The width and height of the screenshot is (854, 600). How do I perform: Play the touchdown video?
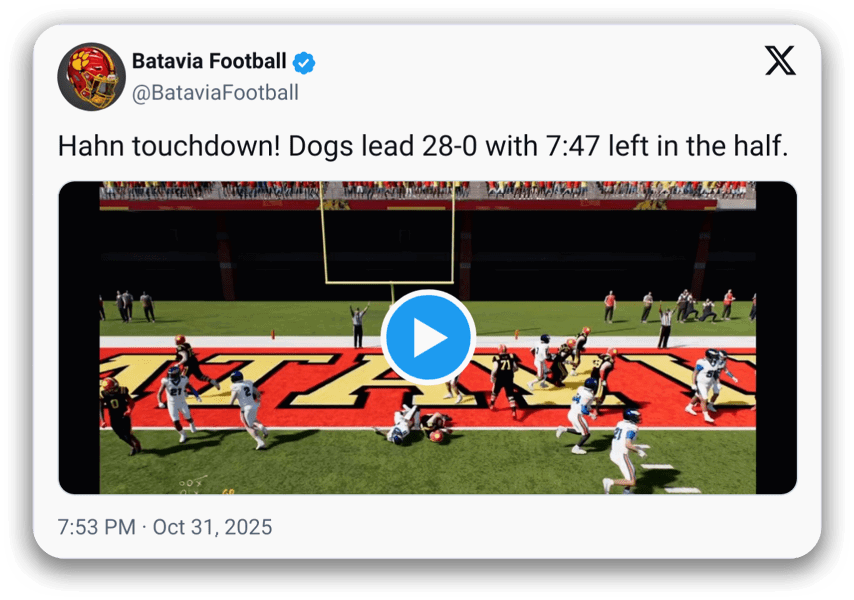428,338
